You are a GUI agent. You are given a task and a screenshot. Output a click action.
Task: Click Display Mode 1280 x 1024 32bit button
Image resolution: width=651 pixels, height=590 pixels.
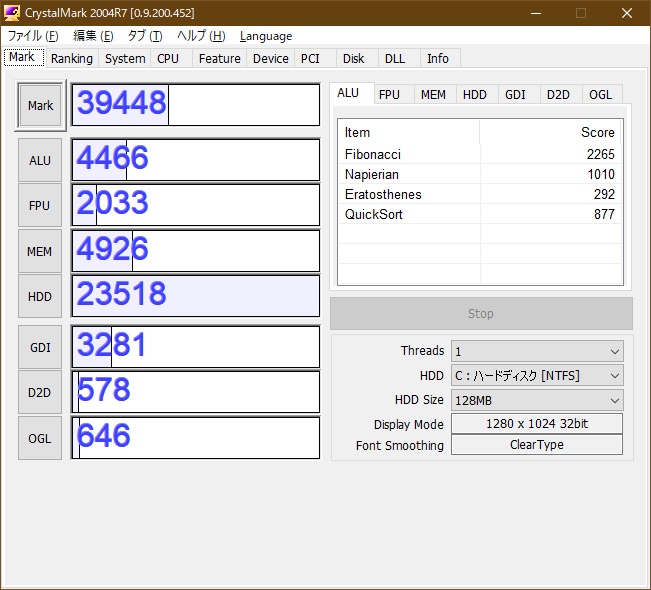[x=537, y=424]
